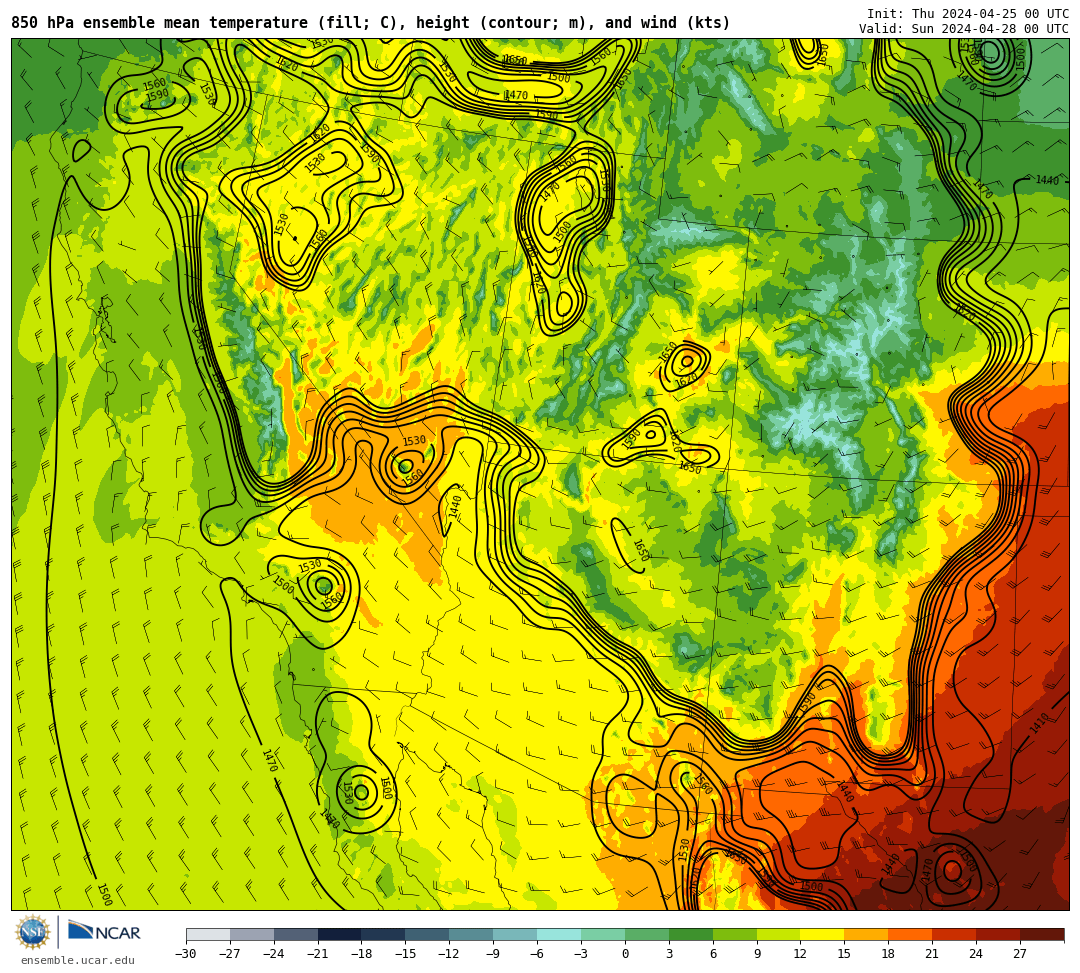The image size is (1080, 973).
Task: Pick the red-orange swatch between 21 and 24
Action: click(x=955, y=934)
